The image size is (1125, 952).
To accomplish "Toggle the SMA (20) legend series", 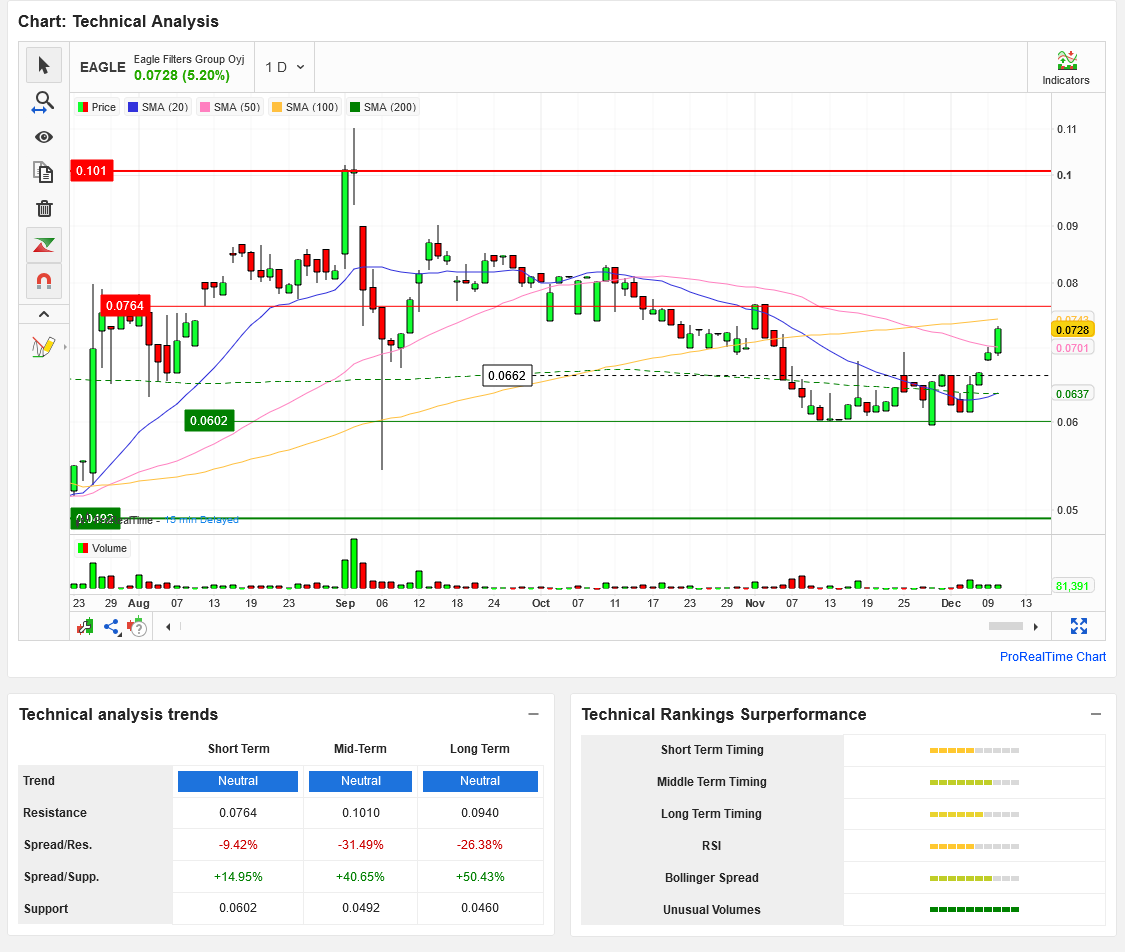I will pyautogui.click(x=158, y=107).
